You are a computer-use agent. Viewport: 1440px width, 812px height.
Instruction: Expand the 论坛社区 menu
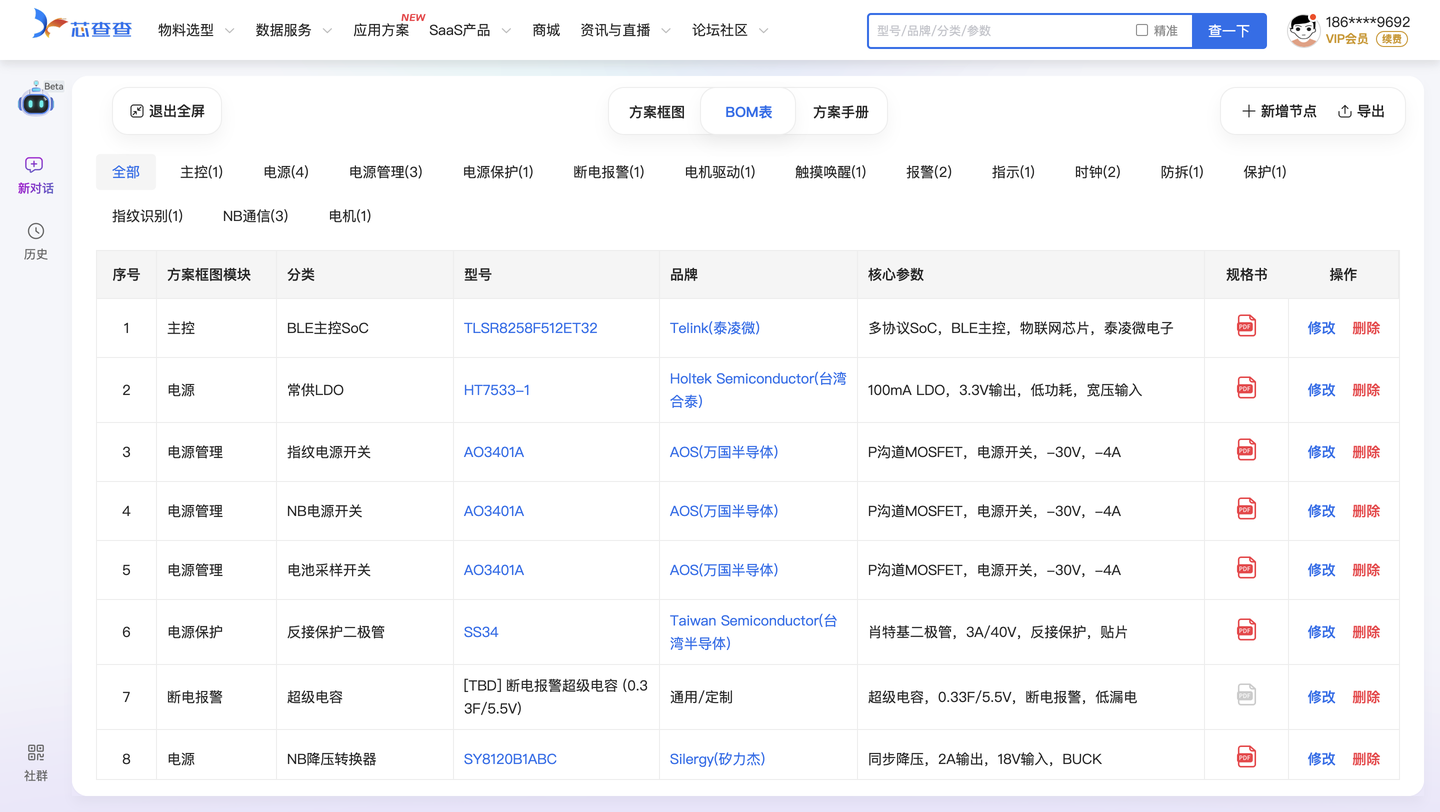[x=730, y=30]
